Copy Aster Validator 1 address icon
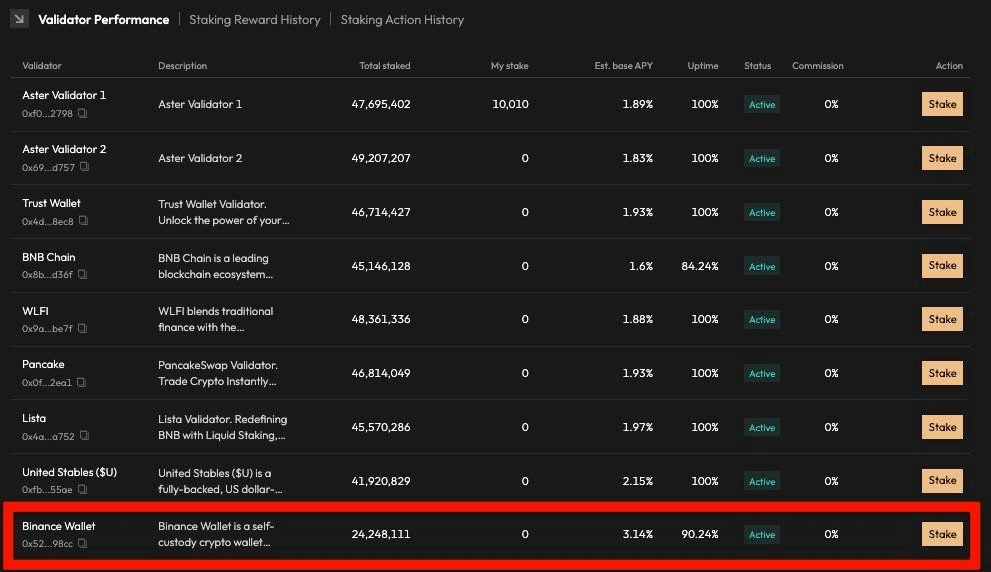 tap(82, 113)
